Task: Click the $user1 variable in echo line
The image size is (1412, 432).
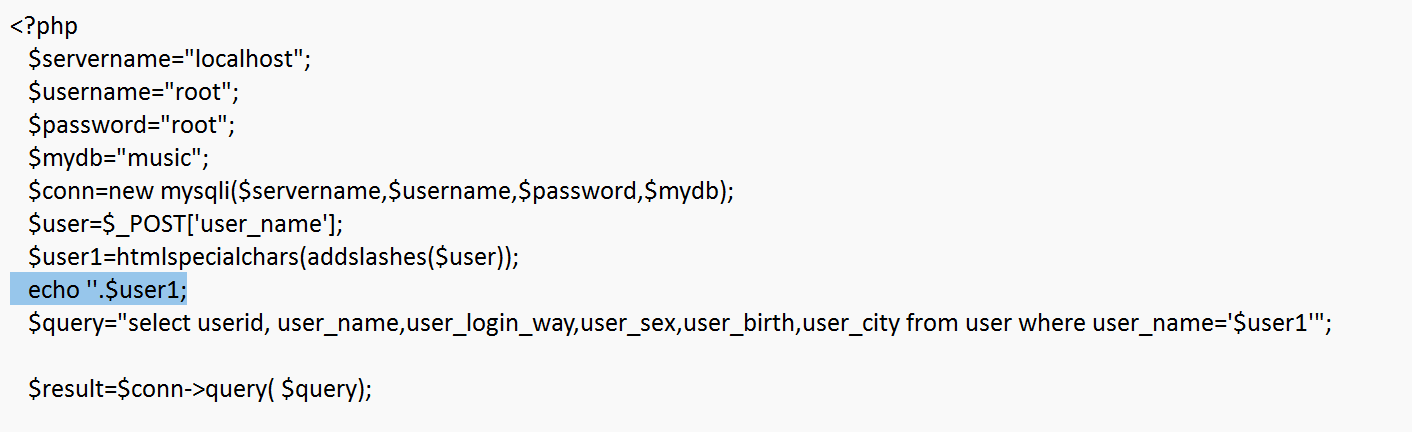Action: pos(146,291)
